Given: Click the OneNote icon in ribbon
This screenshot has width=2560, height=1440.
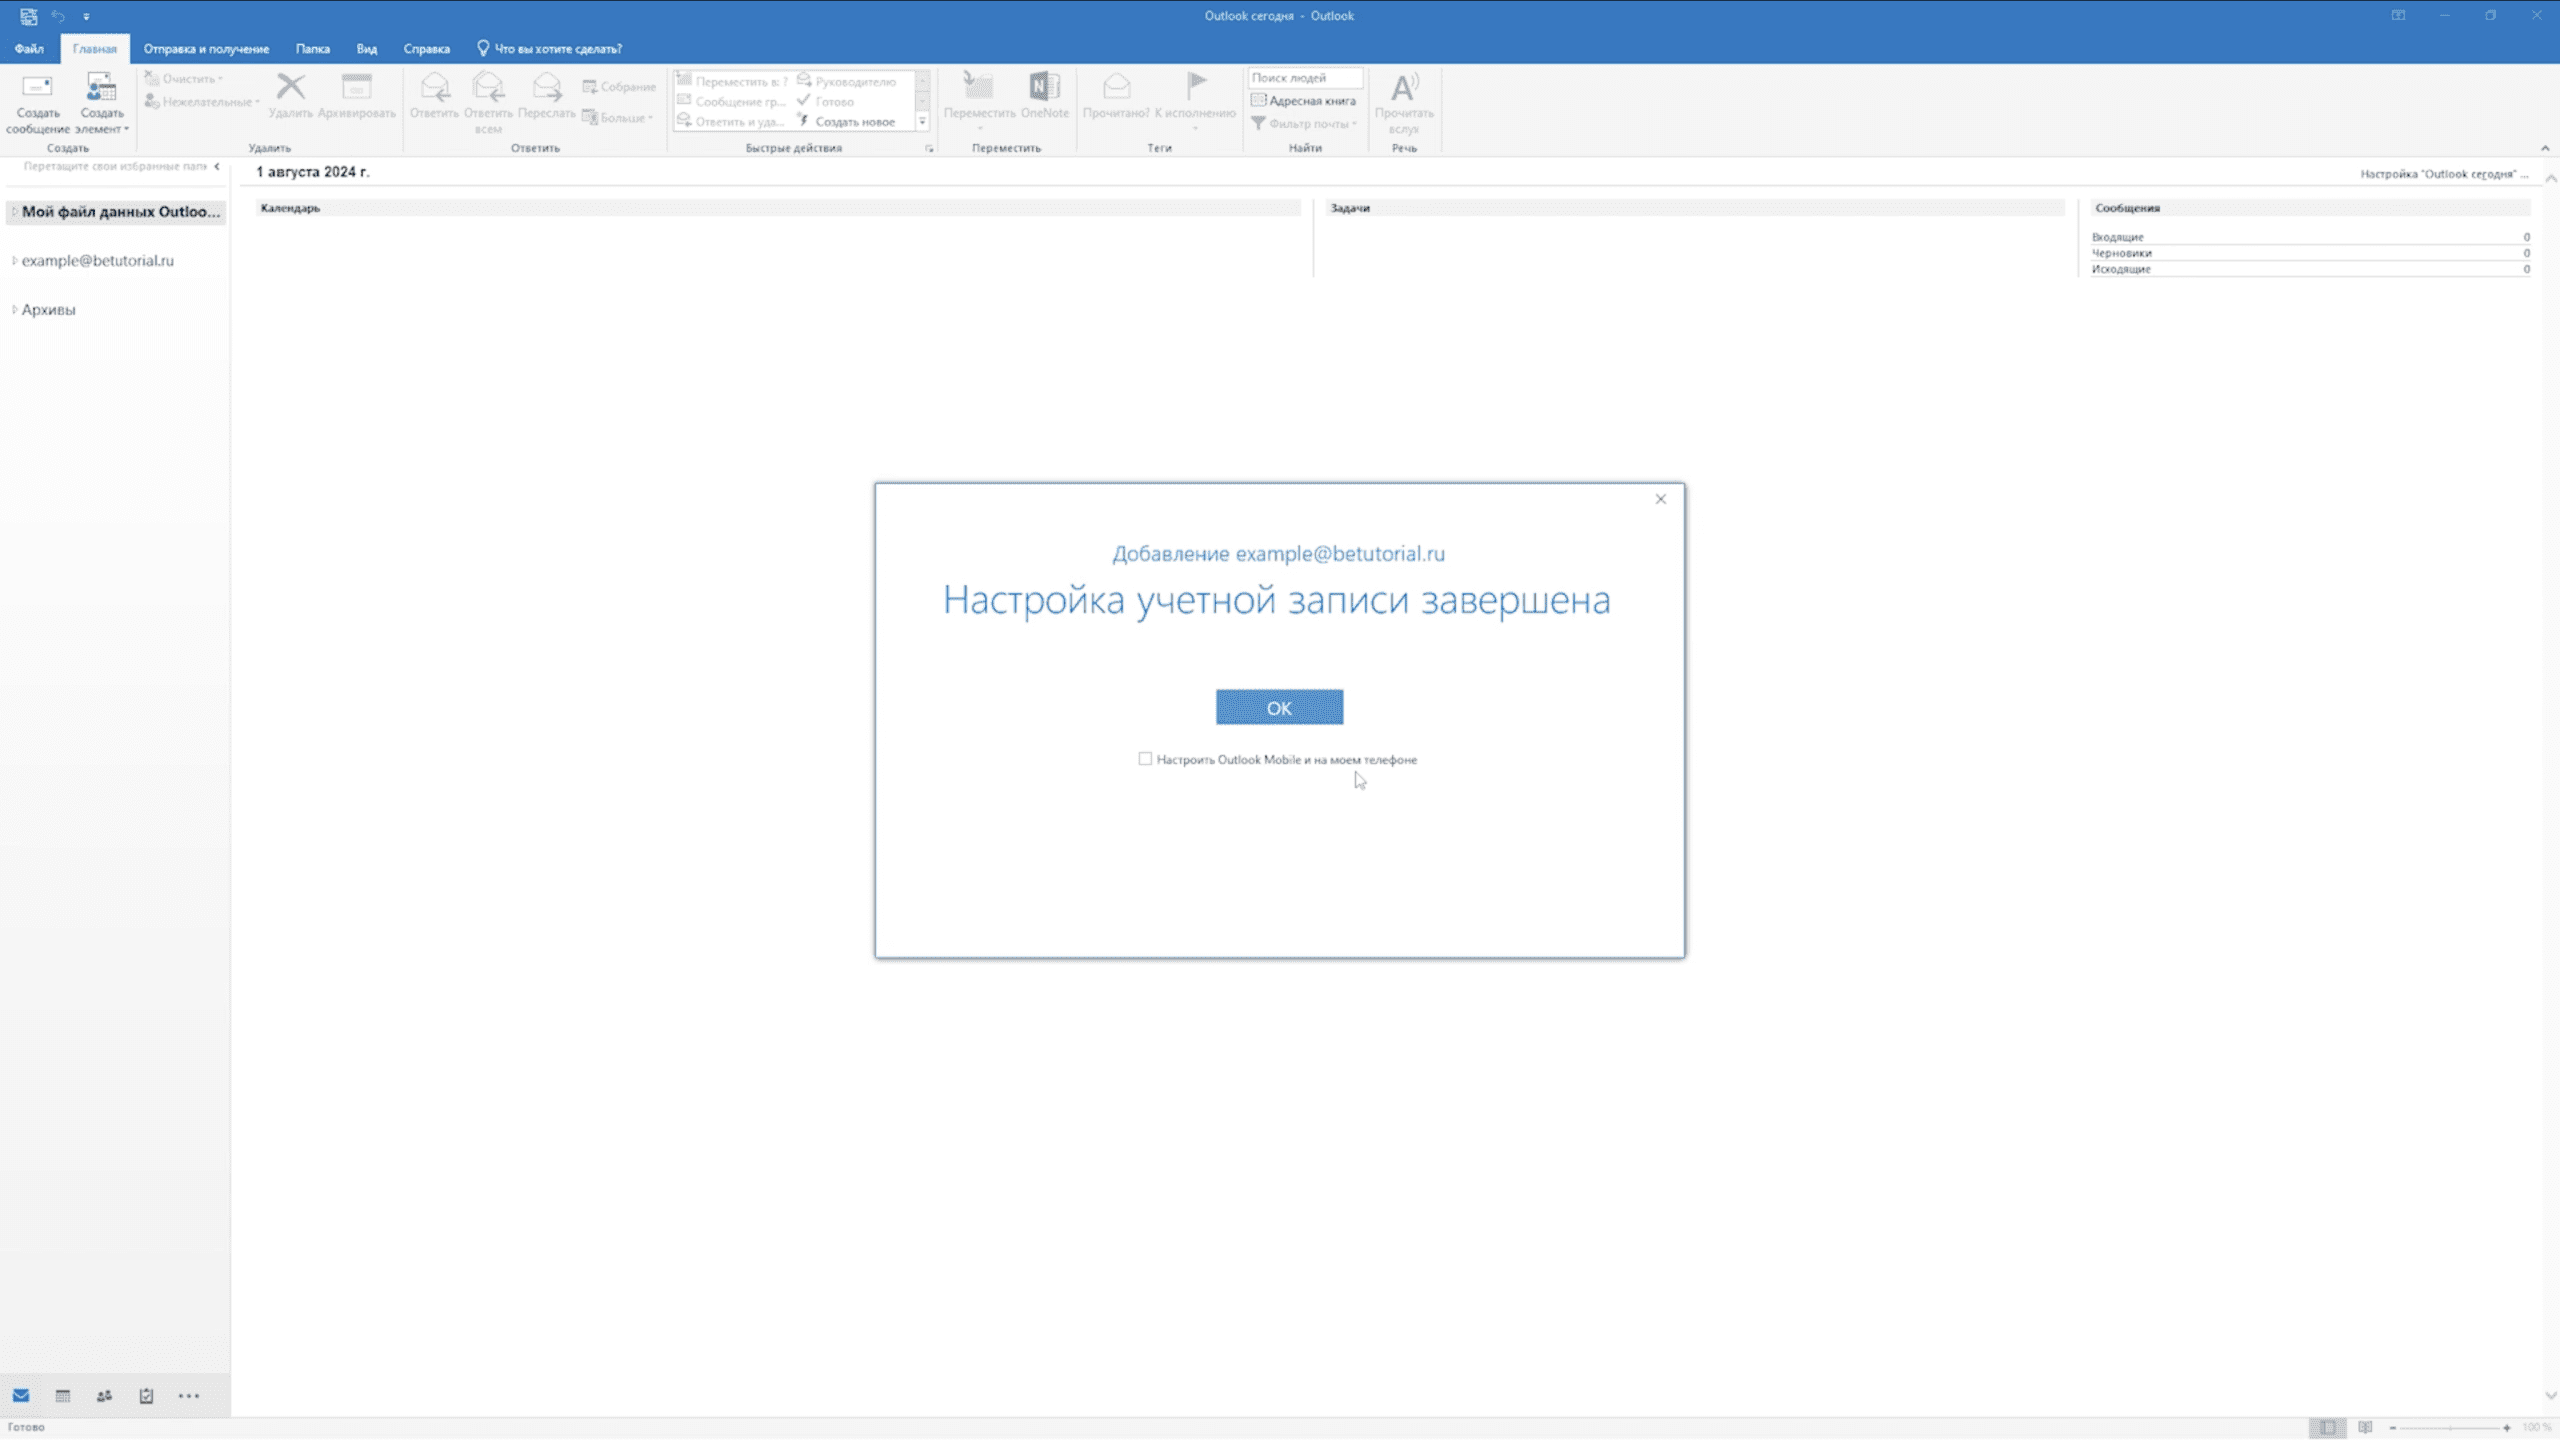Looking at the screenshot, I should tap(1044, 87).
